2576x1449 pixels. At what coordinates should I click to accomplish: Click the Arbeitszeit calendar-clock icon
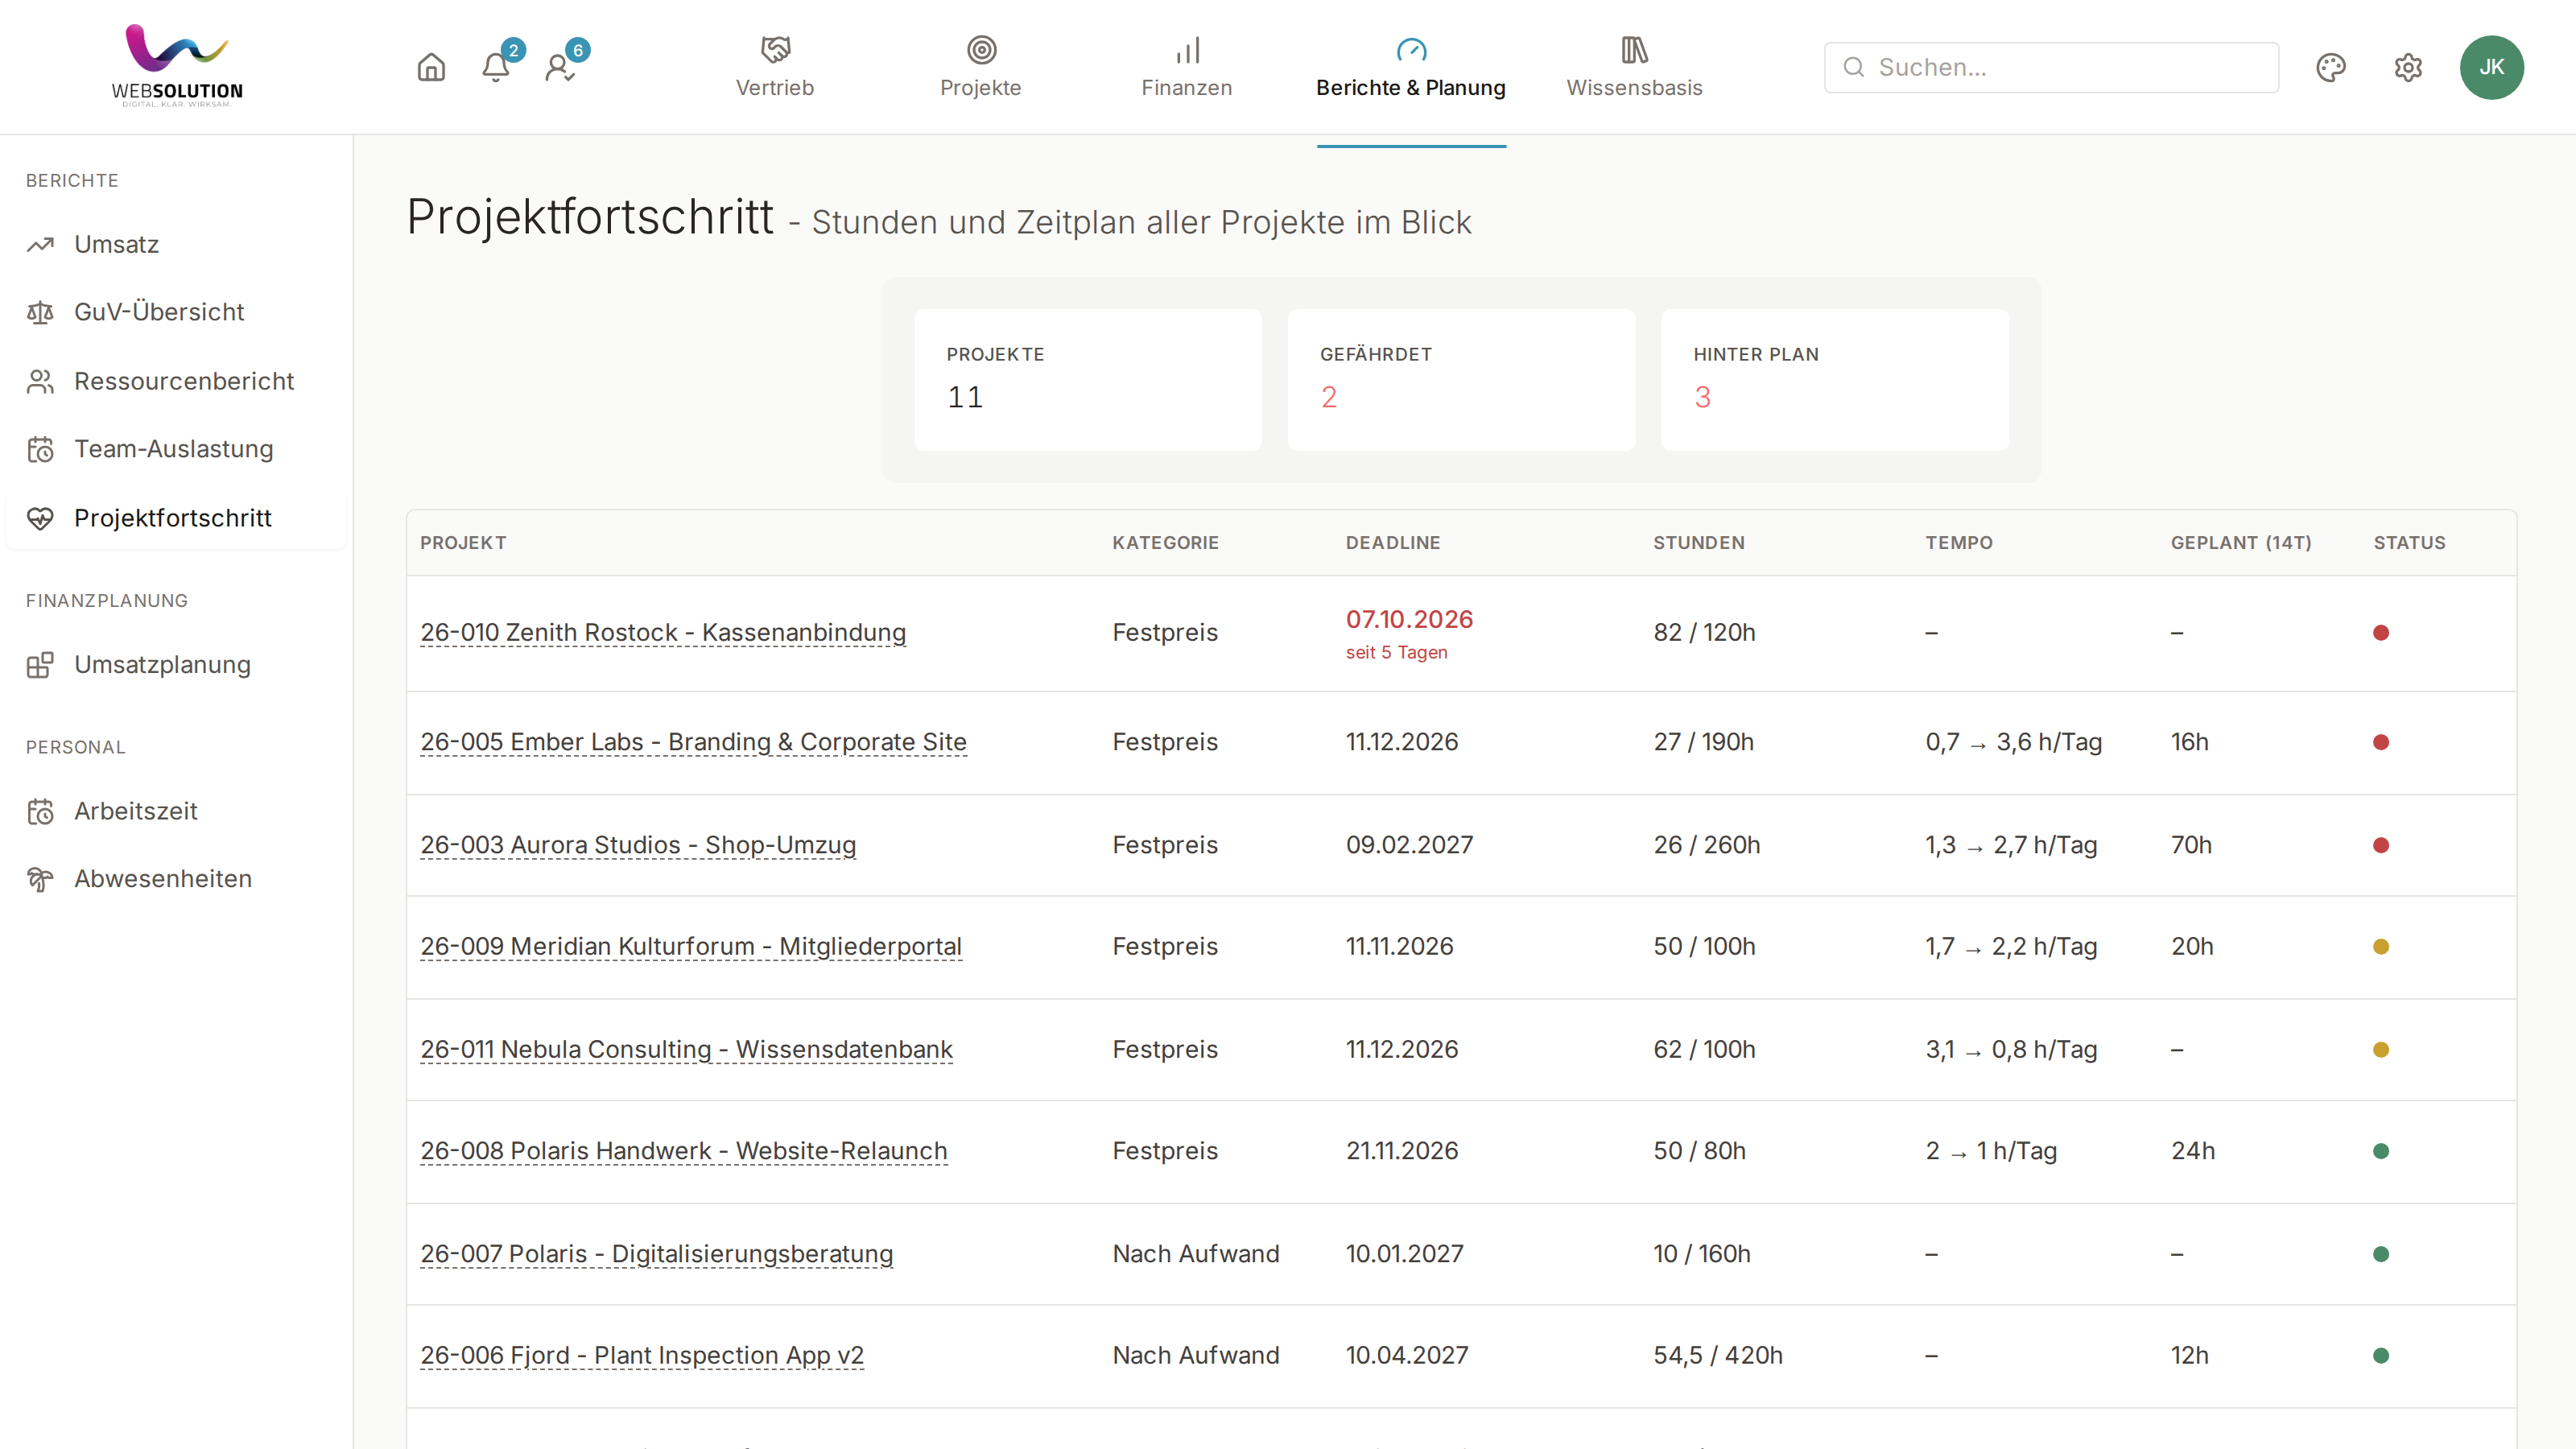pyautogui.click(x=40, y=811)
